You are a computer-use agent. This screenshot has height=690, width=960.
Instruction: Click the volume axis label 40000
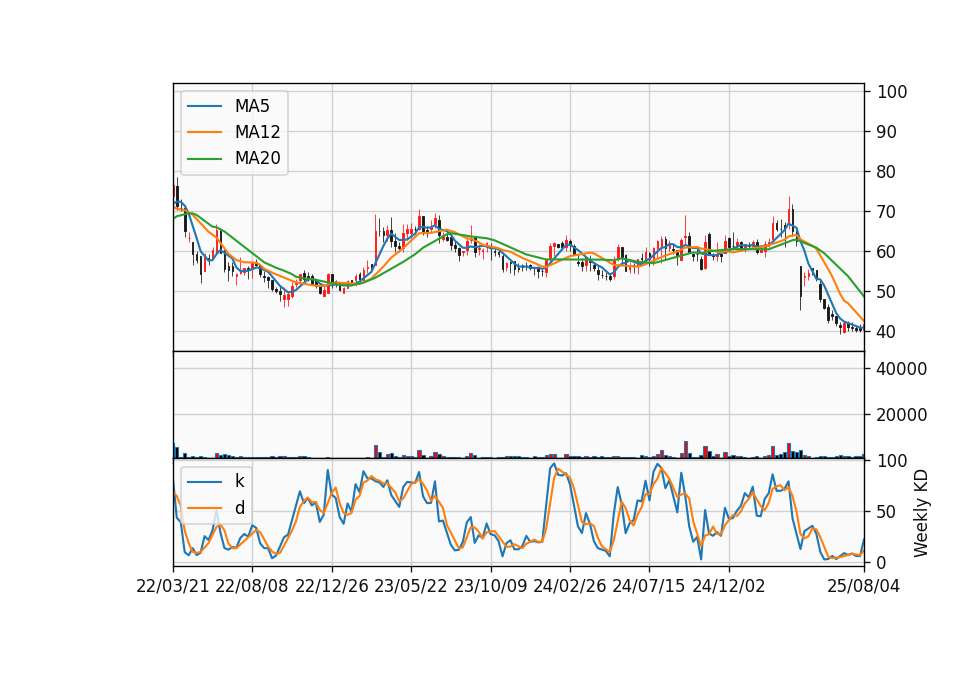pyautogui.click(x=902, y=369)
